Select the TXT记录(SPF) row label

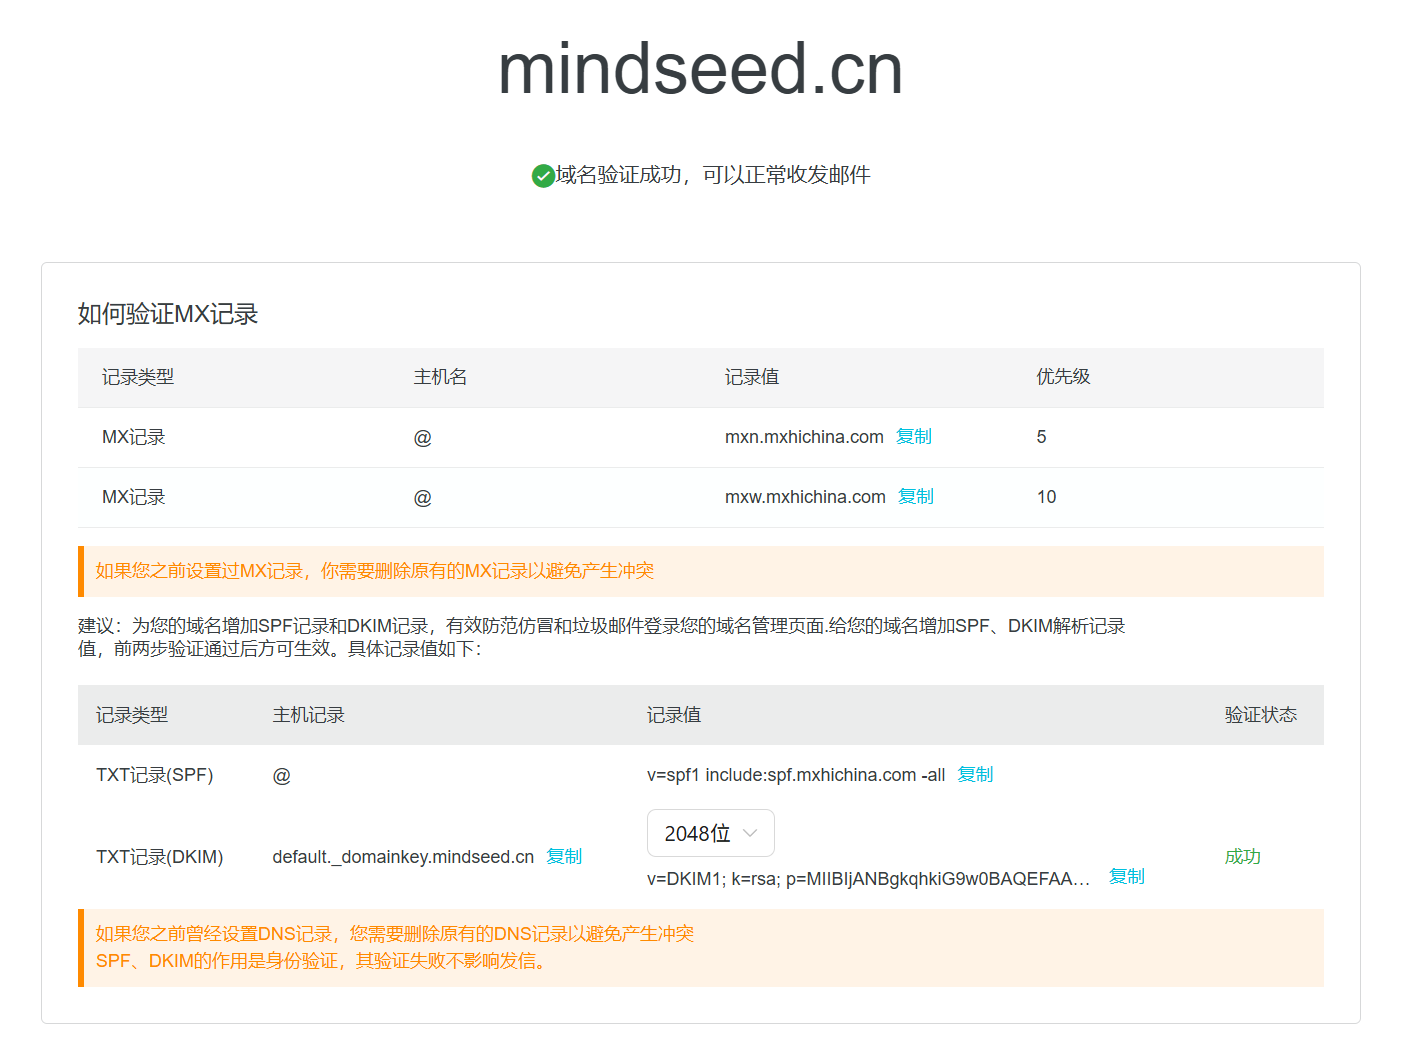tap(155, 775)
